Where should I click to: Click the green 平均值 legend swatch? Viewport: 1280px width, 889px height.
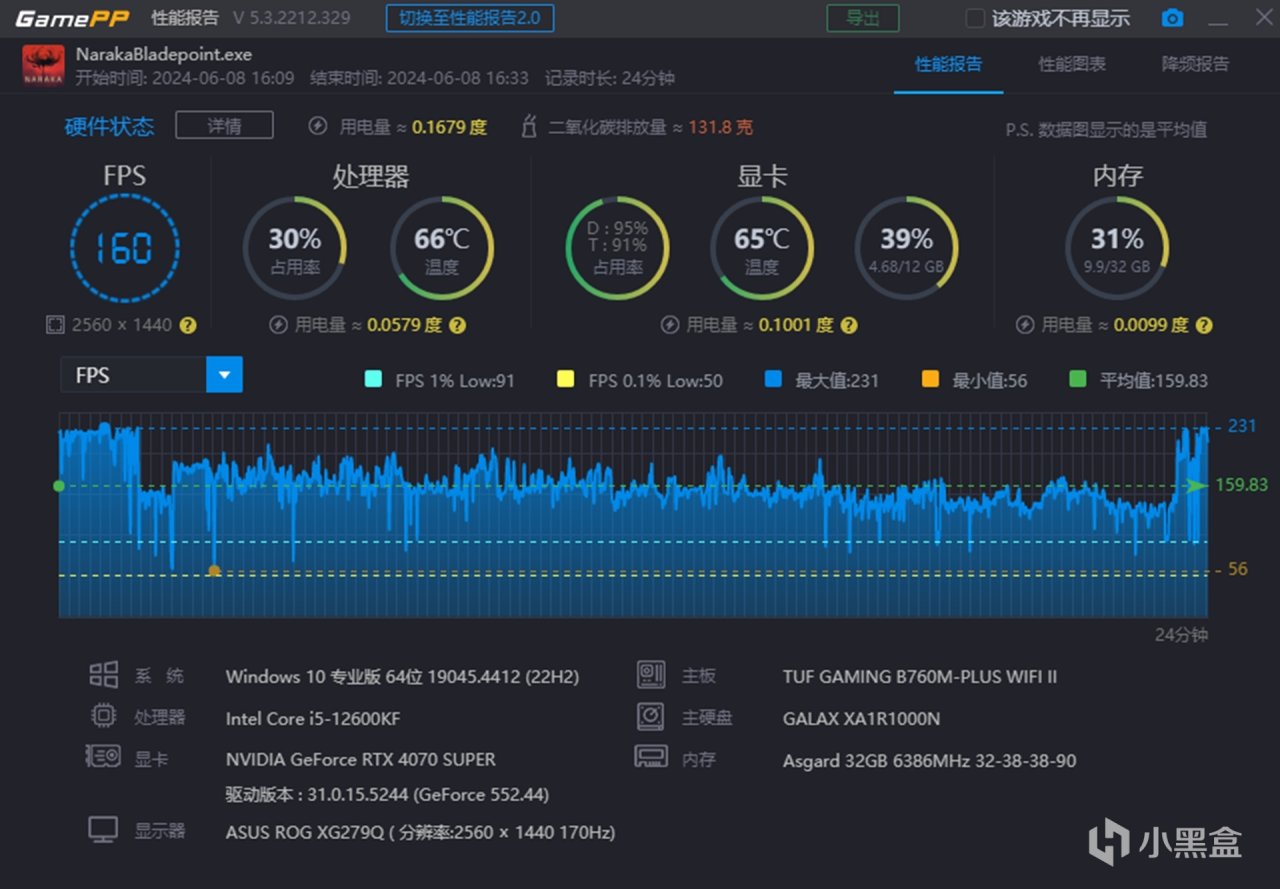click(x=1077, y=379)
